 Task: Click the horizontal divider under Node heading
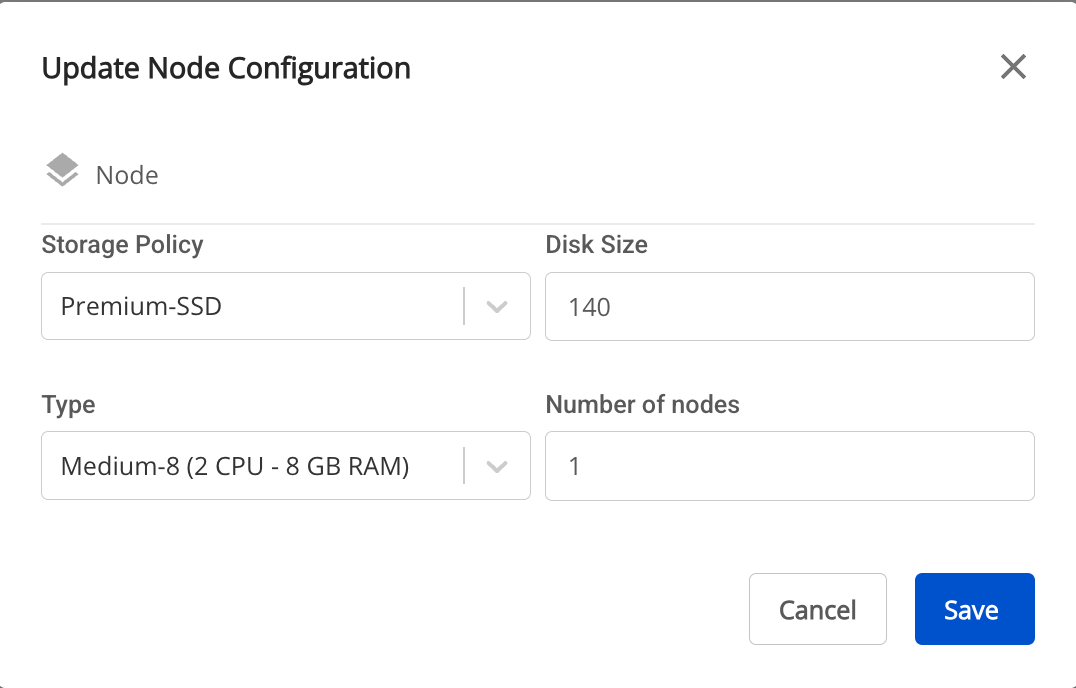point(538,224)
